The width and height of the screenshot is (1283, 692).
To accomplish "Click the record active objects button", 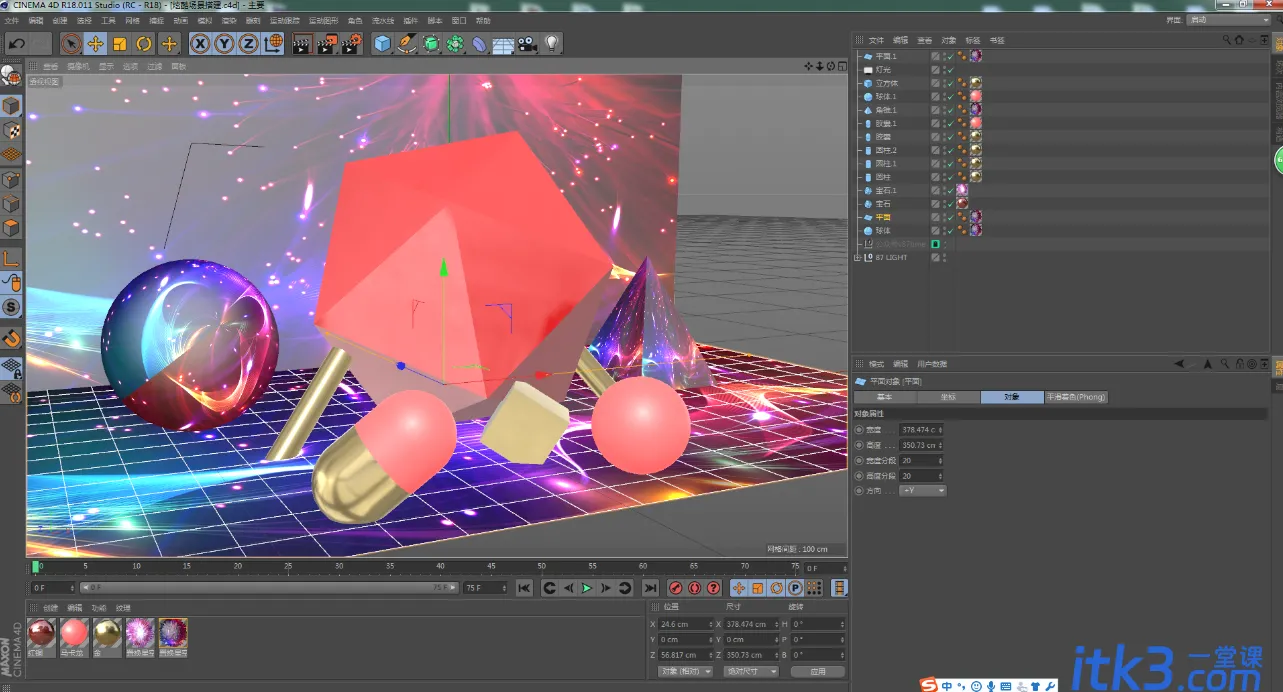I will tap(675, 588).
